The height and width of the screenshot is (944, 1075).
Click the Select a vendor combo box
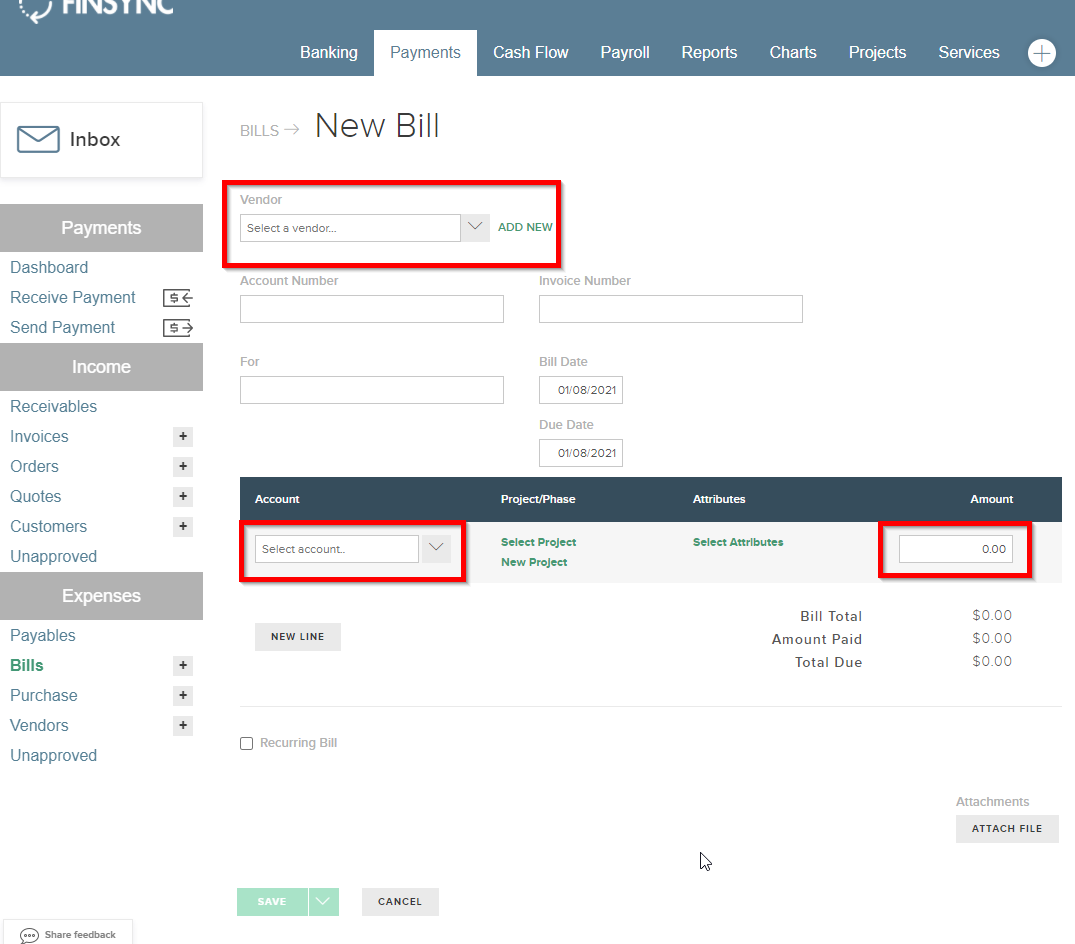[x=350, y=228]
